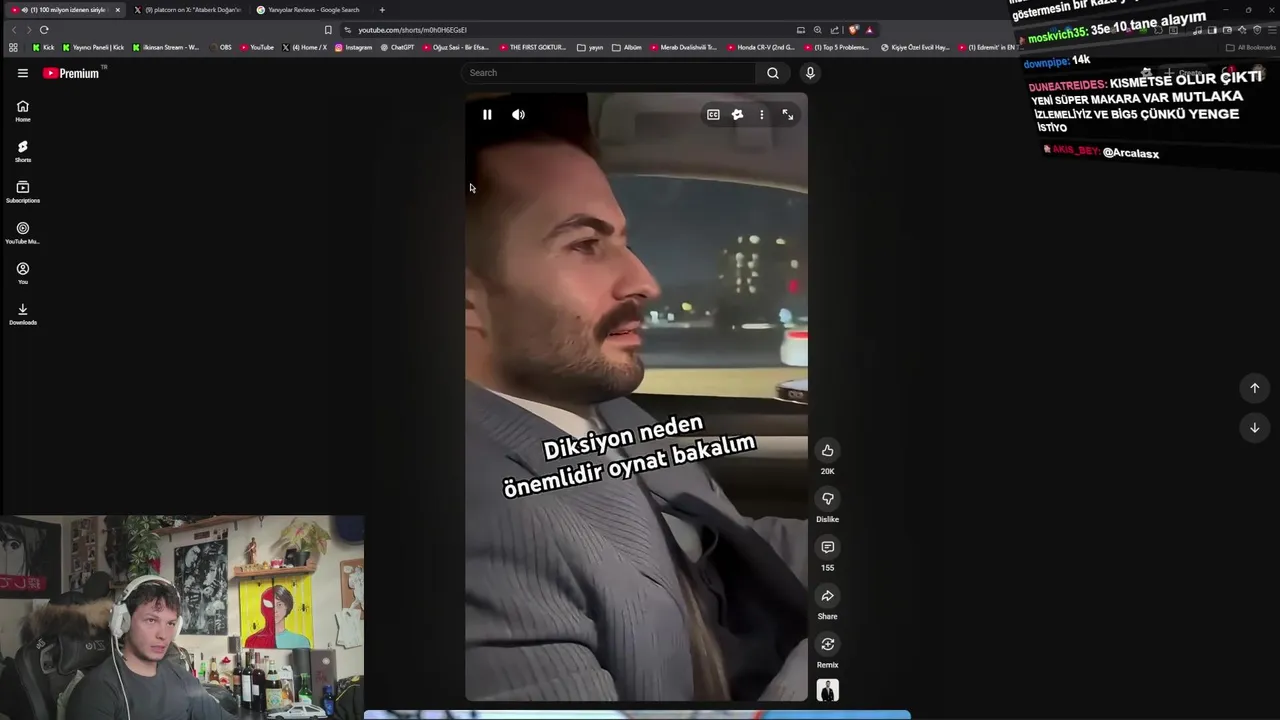
Task: Open the YouTube hamburger guide menu
Action: [x=22, y=73]
